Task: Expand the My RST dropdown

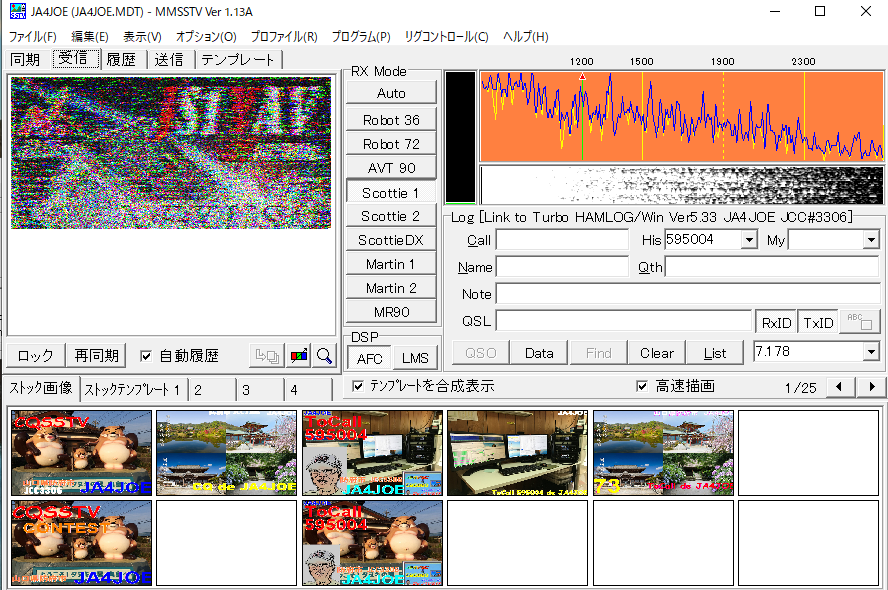Action: (871, 240)
